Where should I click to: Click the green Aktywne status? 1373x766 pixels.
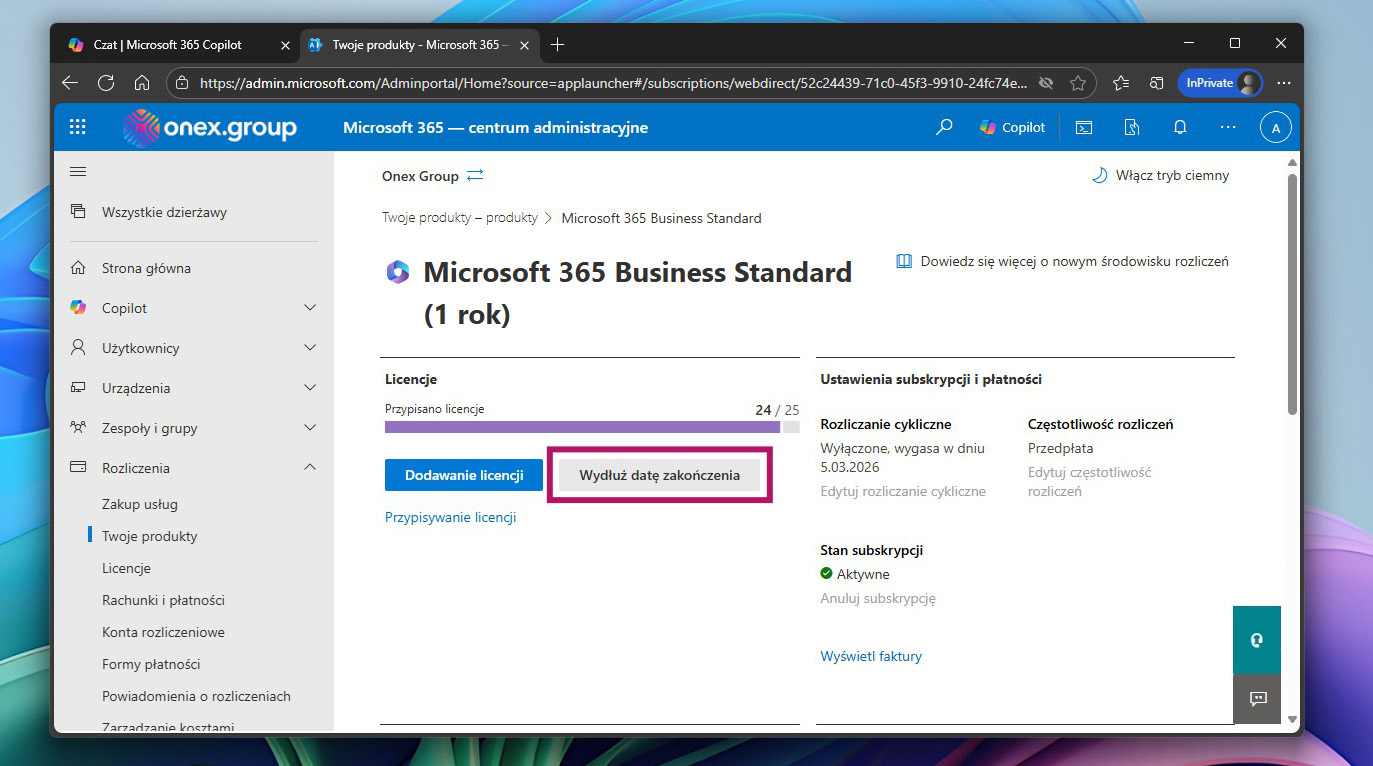pyautogui.click(x=855, y=574)
